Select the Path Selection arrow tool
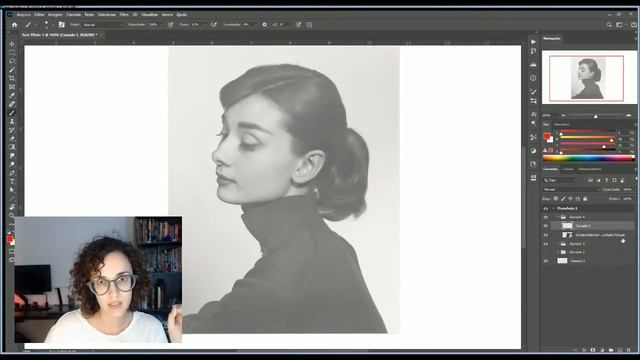 point(12,190)
